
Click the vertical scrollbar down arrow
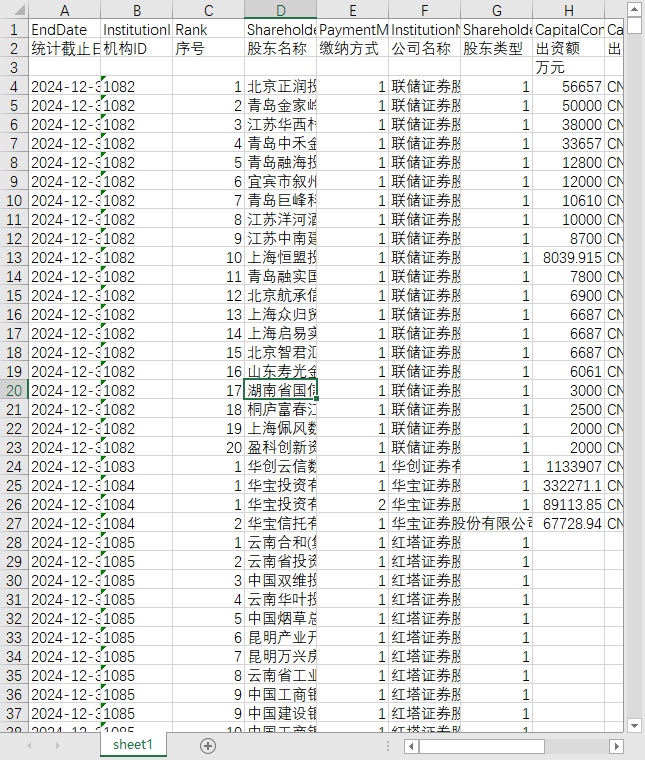[x=634, y=726]
